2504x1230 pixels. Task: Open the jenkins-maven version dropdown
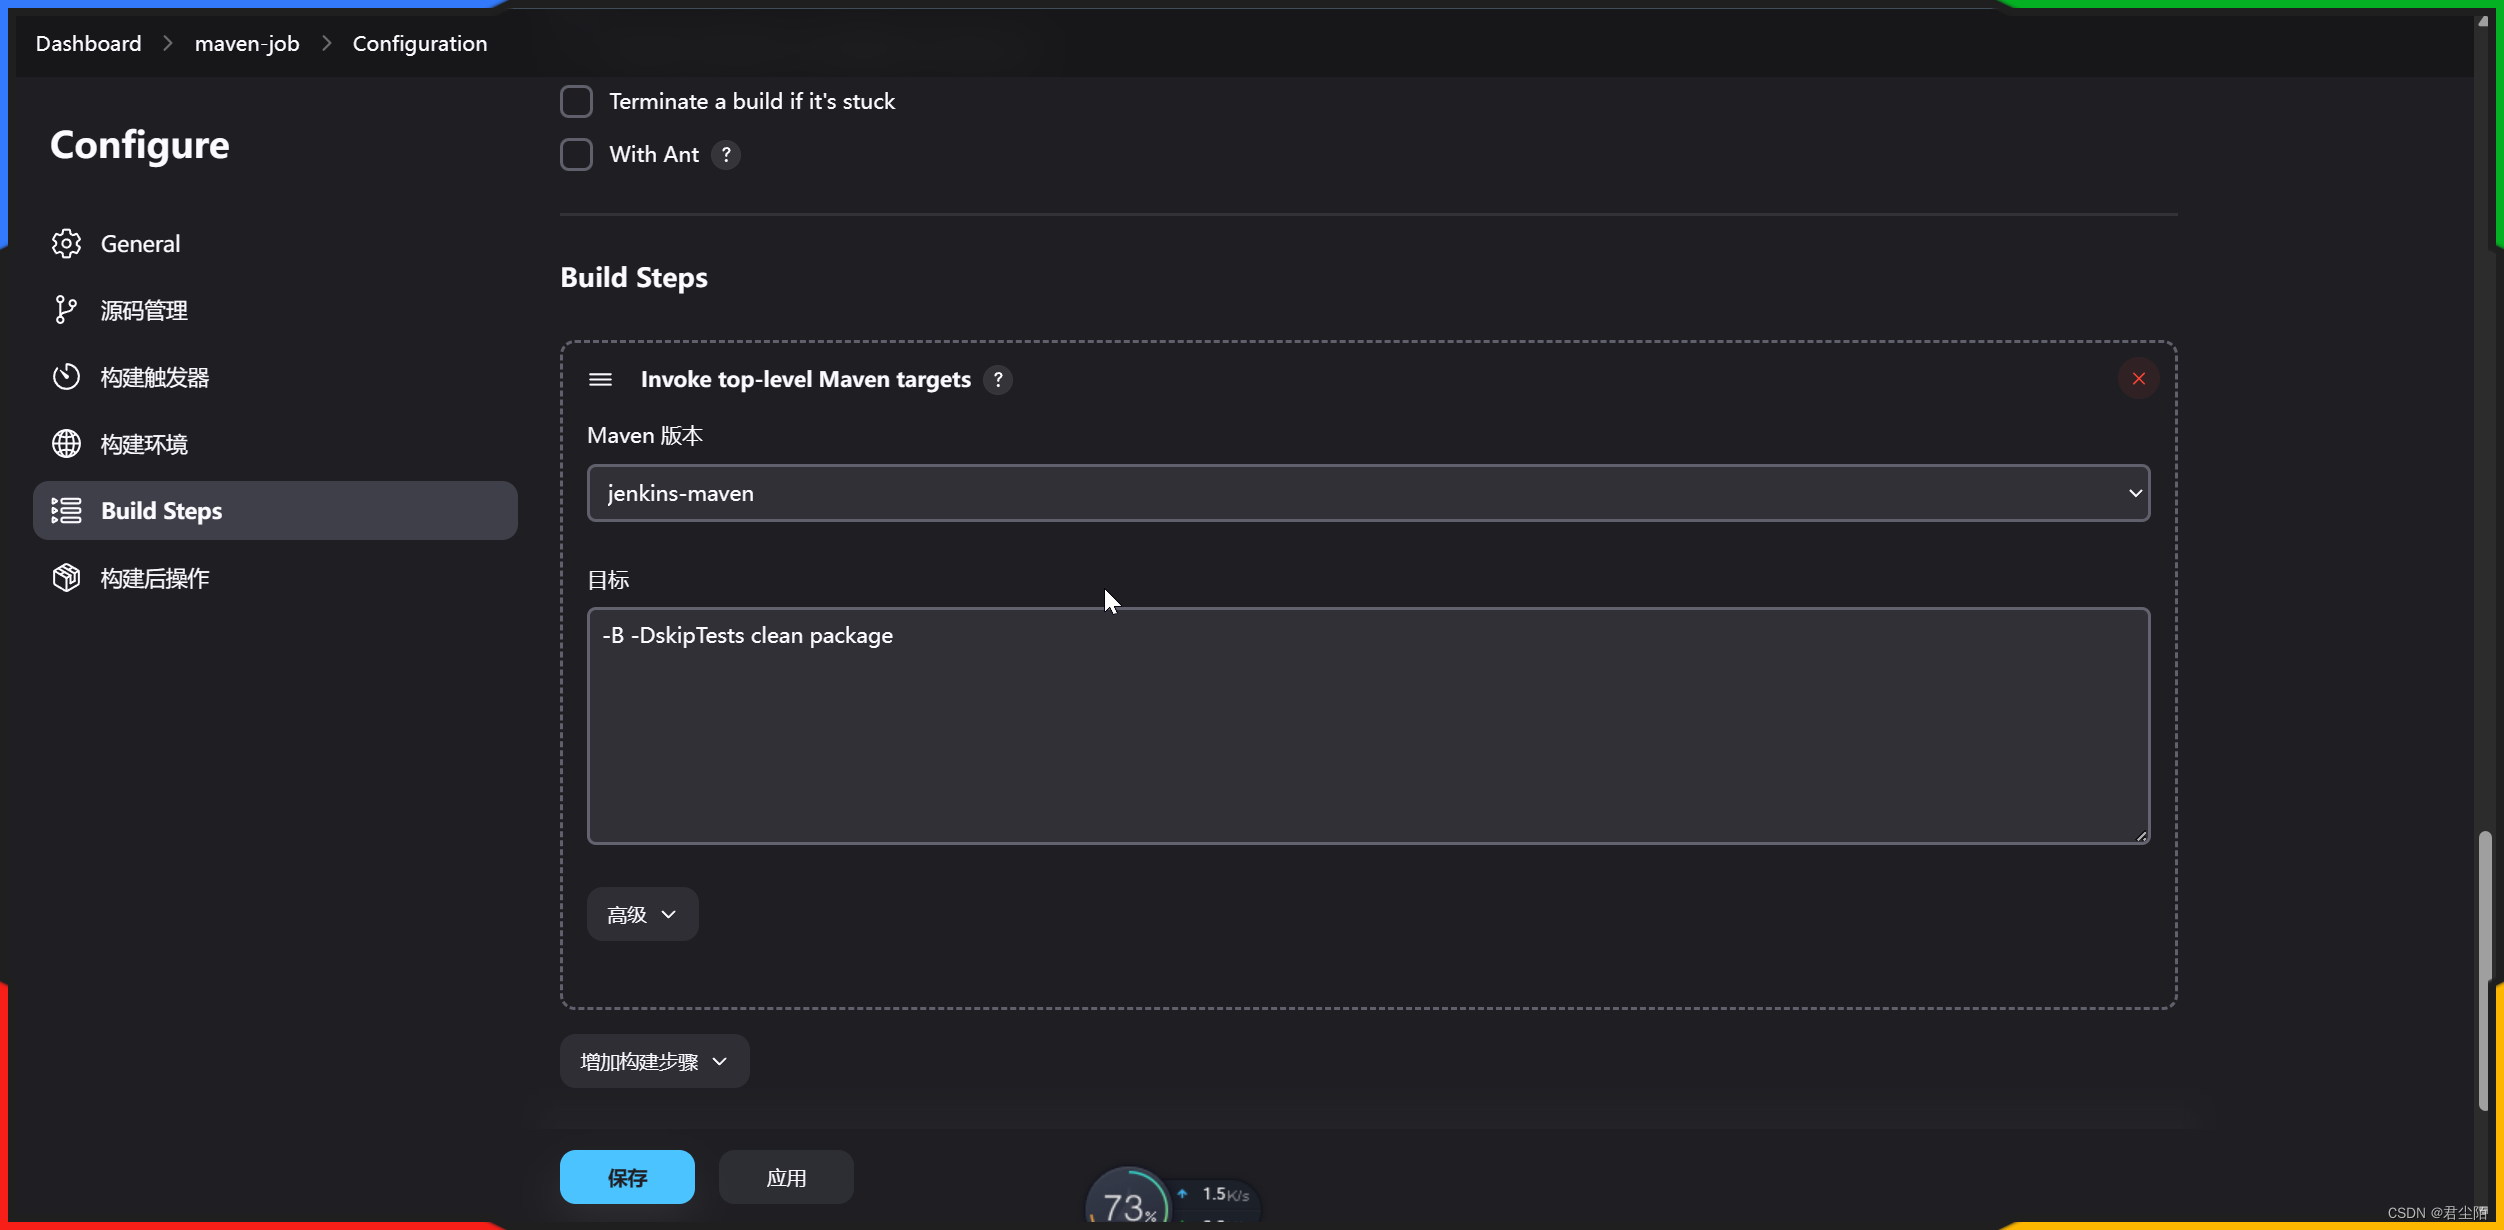[1367, 493]
